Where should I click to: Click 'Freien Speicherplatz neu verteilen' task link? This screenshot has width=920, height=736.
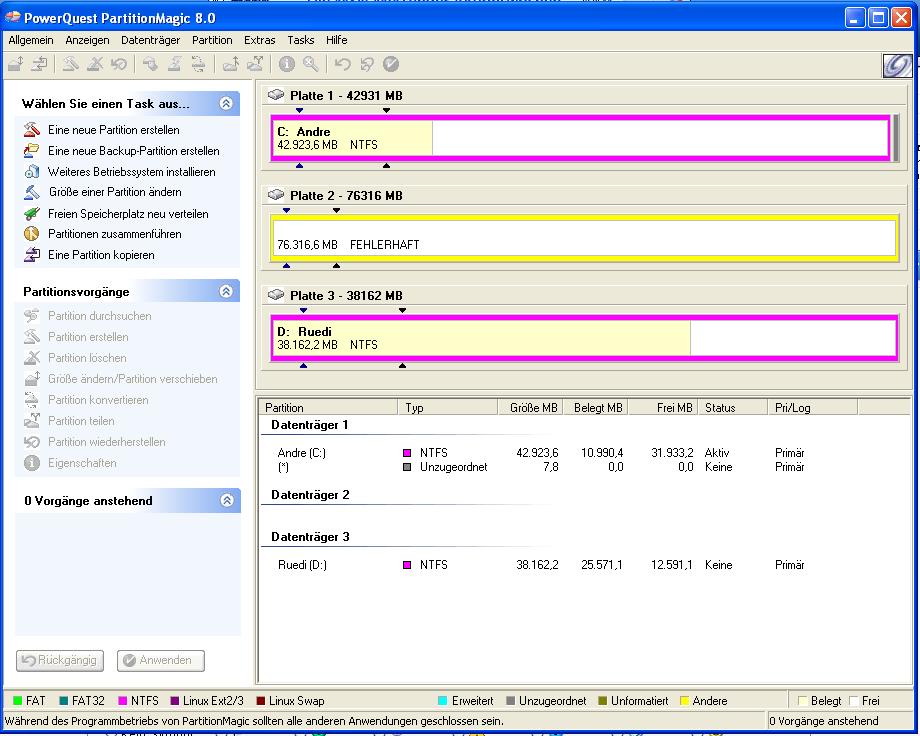click(x=128, y=214)
